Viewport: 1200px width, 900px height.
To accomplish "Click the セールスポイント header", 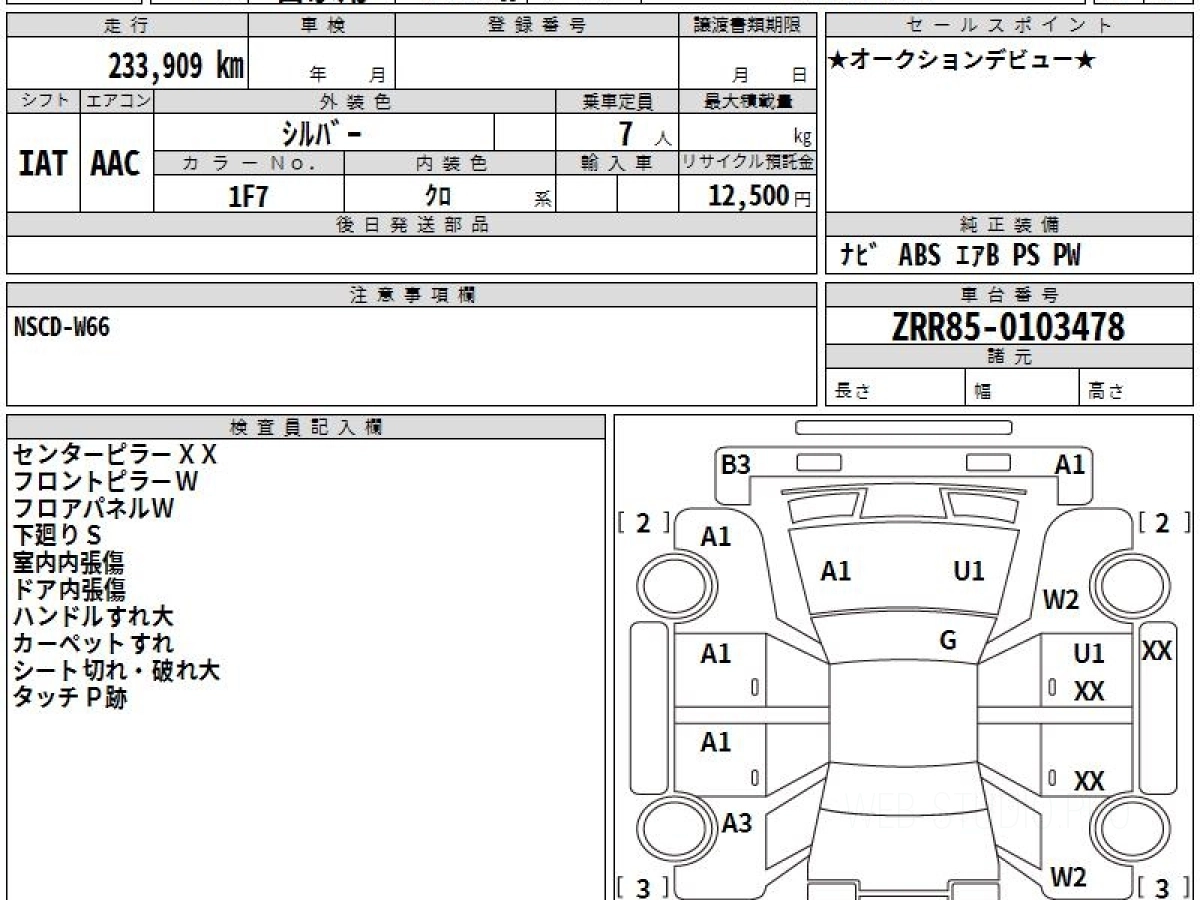I will point(1009,26).
